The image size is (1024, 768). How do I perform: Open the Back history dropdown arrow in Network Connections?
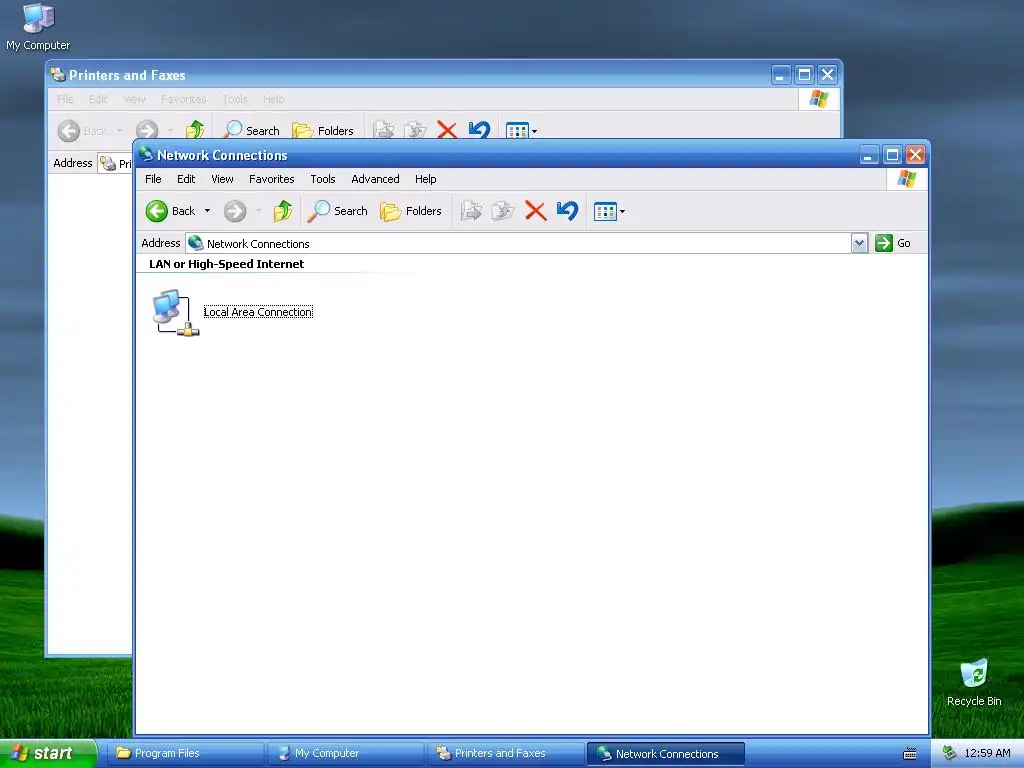tap(208, 211)
